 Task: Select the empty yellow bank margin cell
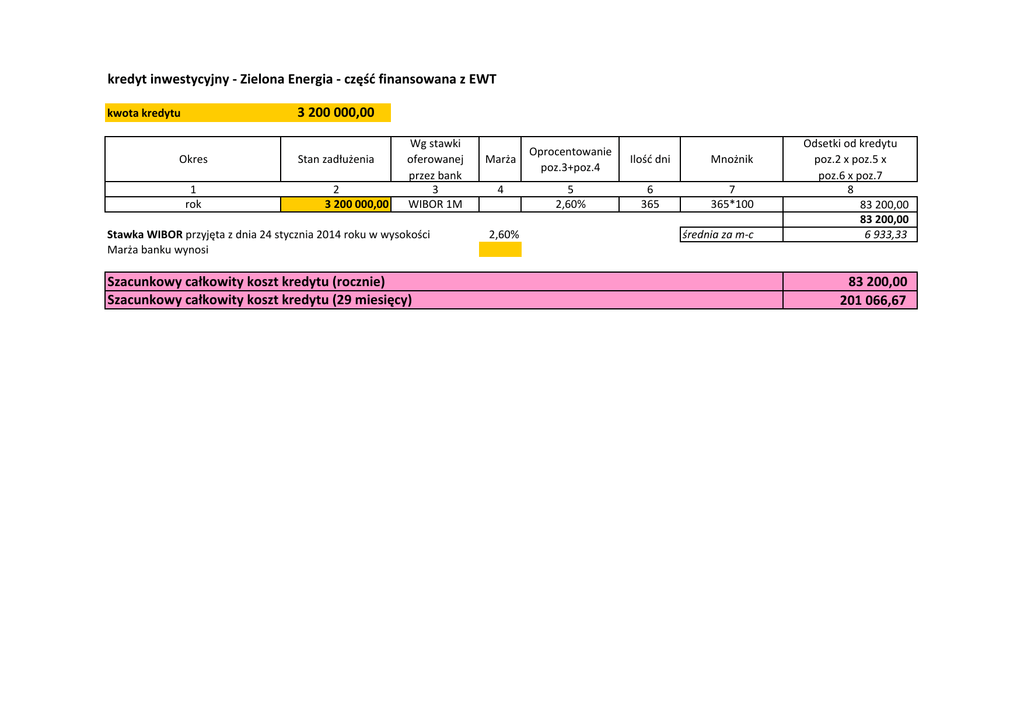pos(500,250)
